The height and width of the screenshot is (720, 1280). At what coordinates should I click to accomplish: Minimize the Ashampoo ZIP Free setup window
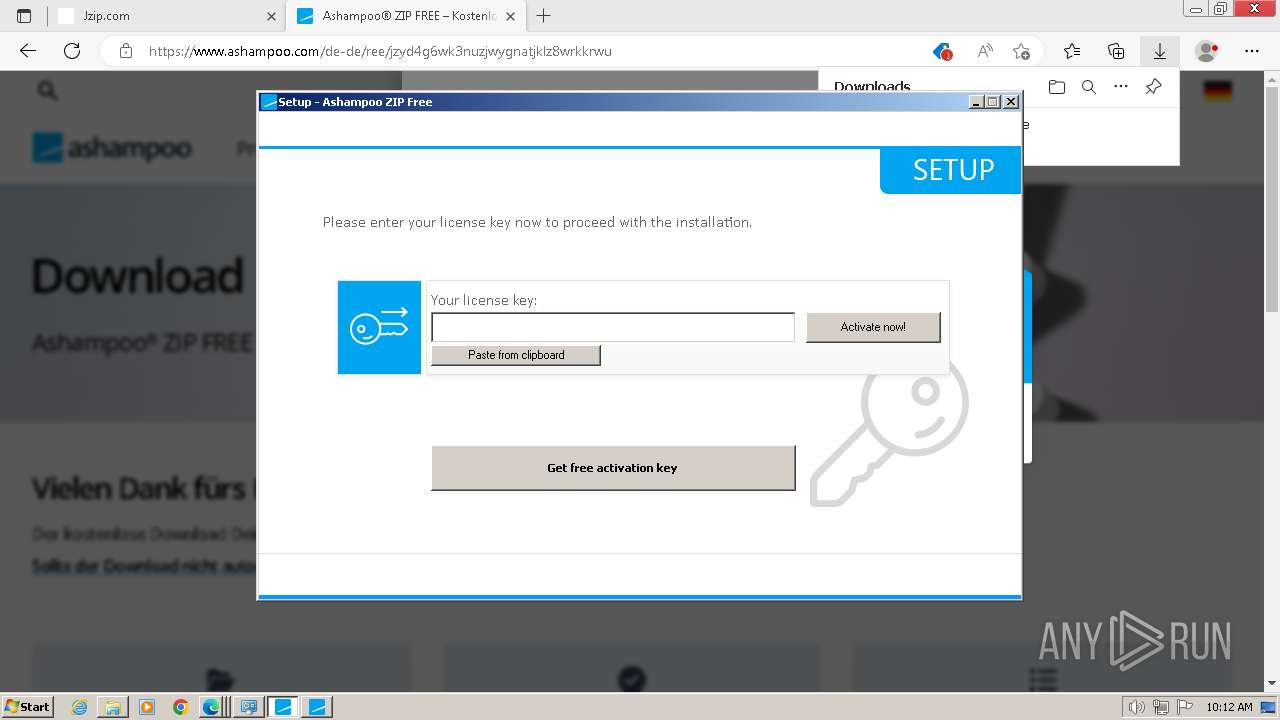tap(976, 102)
